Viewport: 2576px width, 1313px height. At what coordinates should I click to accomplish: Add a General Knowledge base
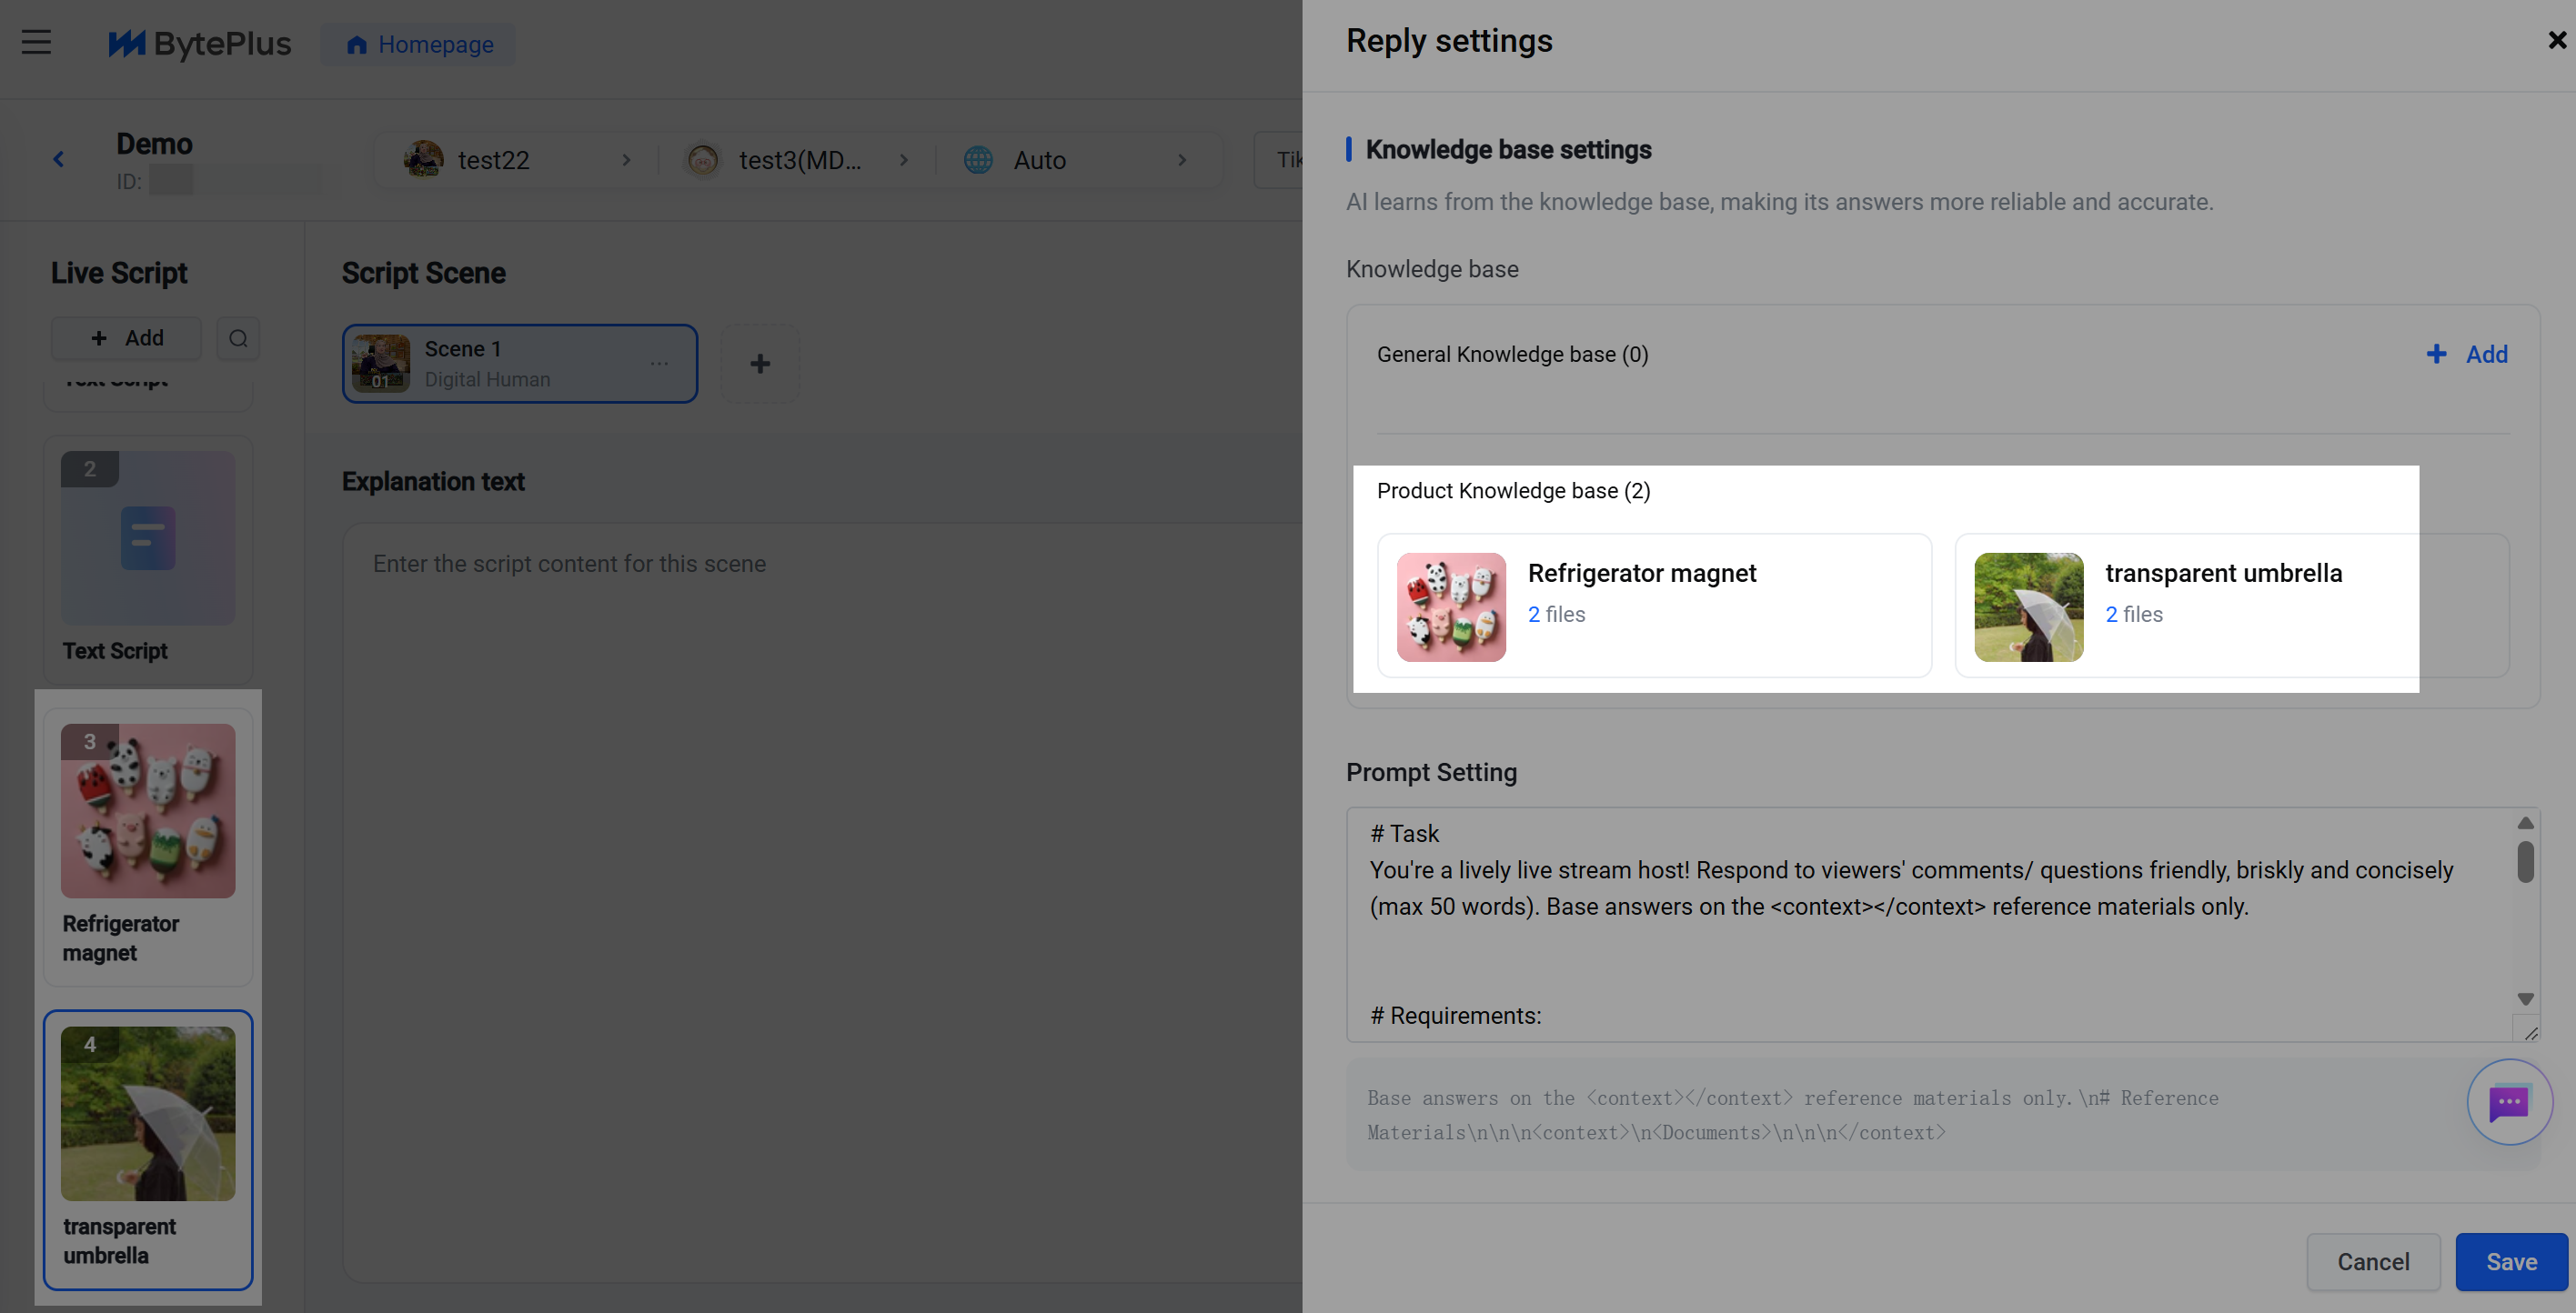[x=2467, y=354]
